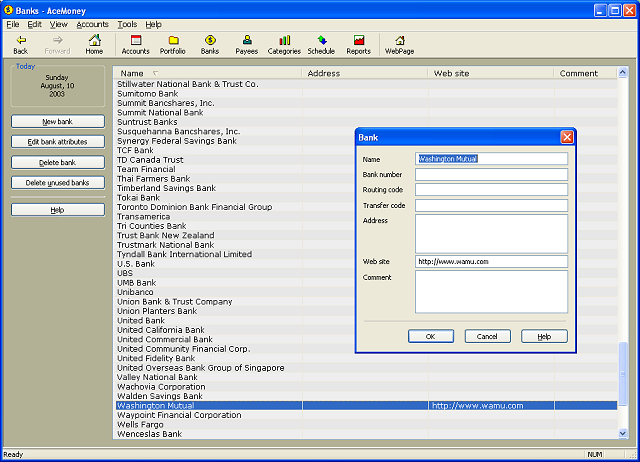Click the Routing code input field
This screenshot has width=640, height=462.
coord(491,190)
